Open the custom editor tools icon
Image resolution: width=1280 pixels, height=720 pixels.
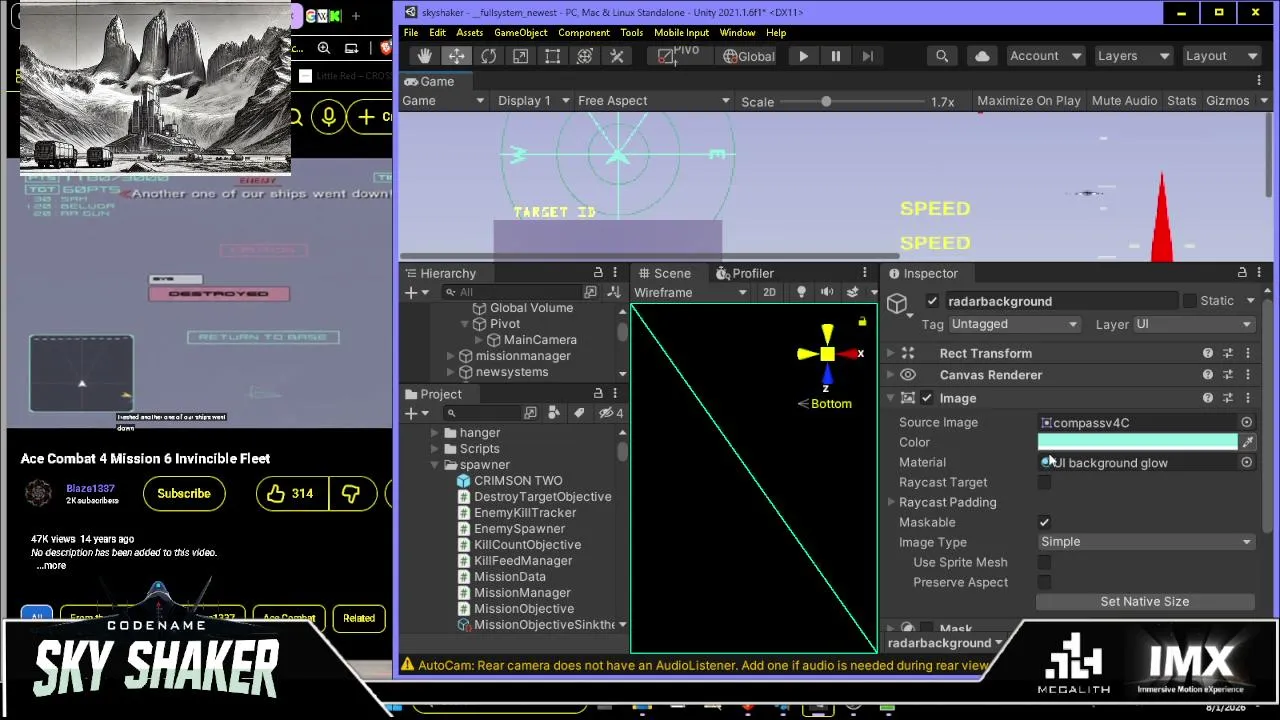pos(617,56)
